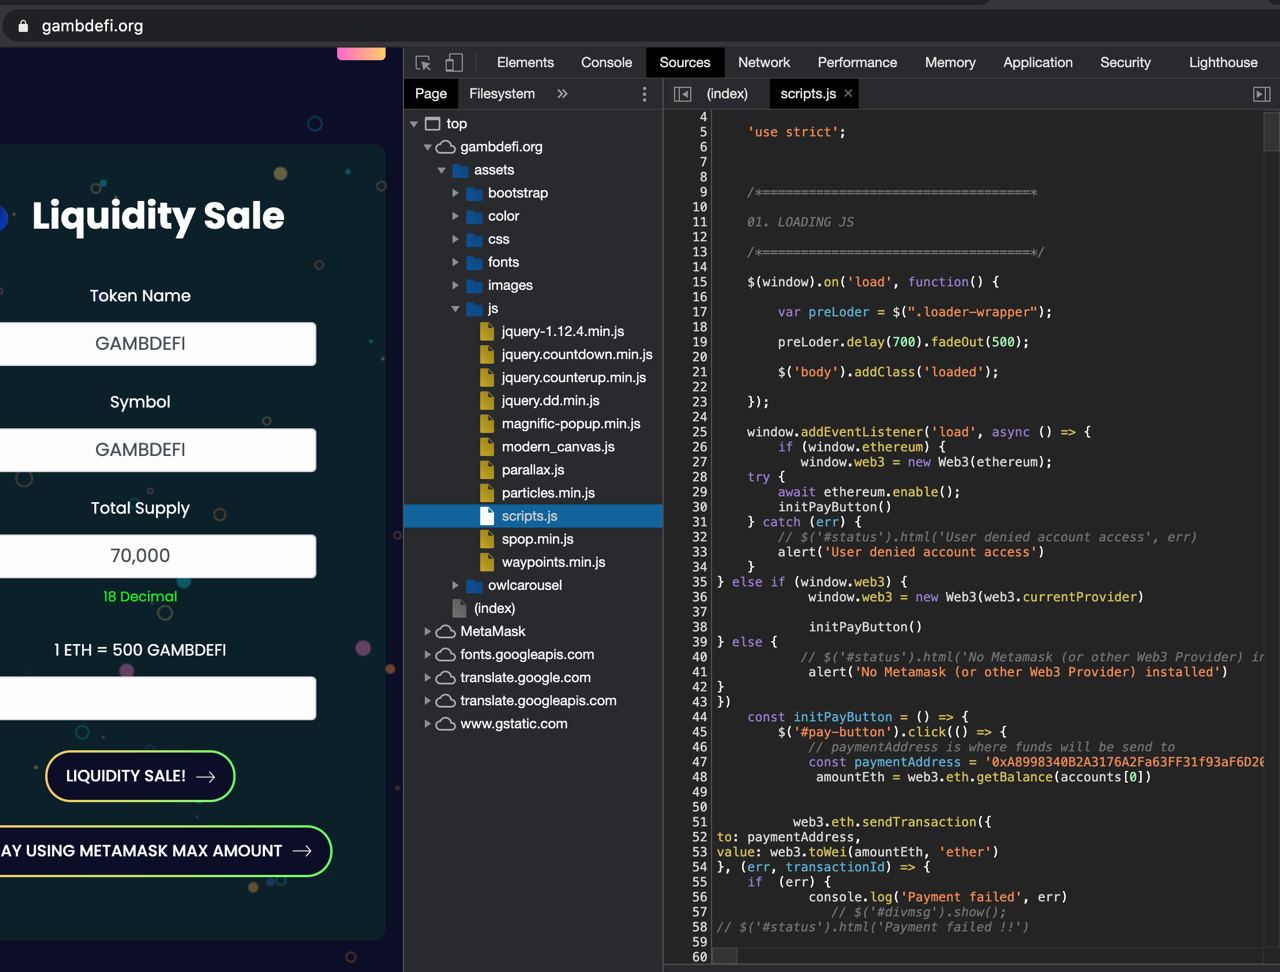Expand the images folder
Screen dimensions: 1280x972
coord(455,285)
